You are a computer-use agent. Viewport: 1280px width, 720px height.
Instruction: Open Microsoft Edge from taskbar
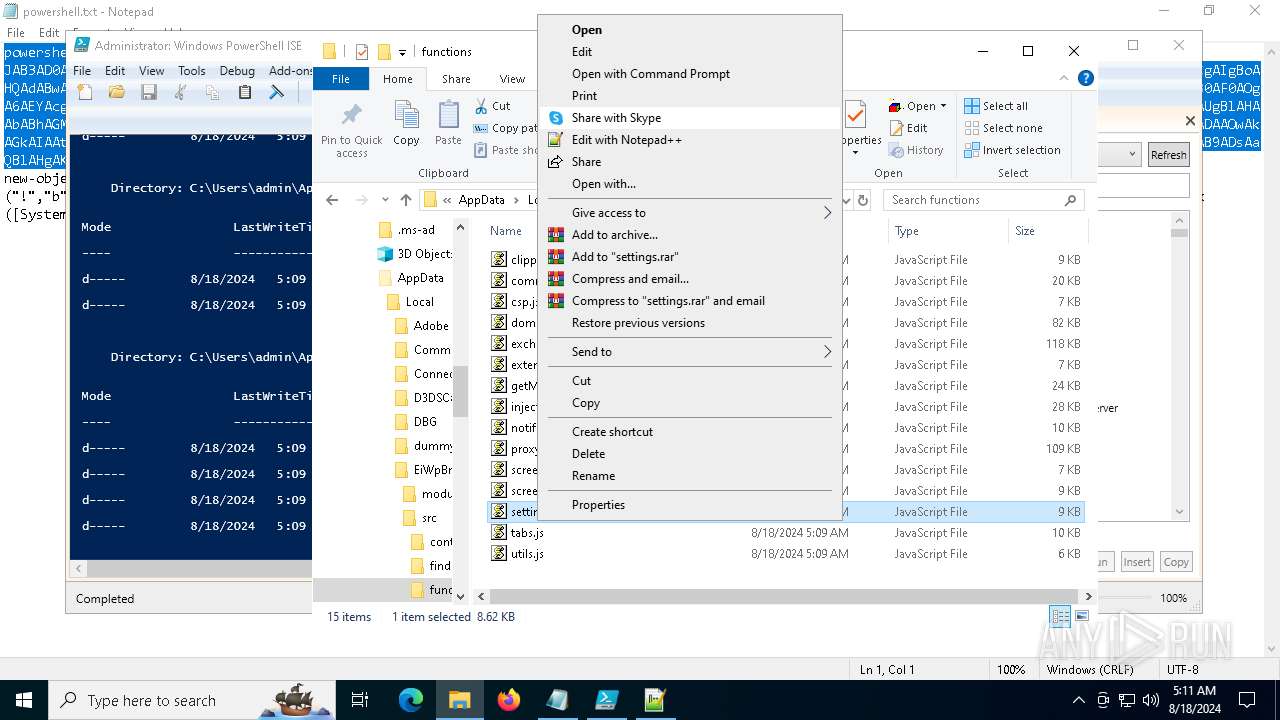pos(411,700)
